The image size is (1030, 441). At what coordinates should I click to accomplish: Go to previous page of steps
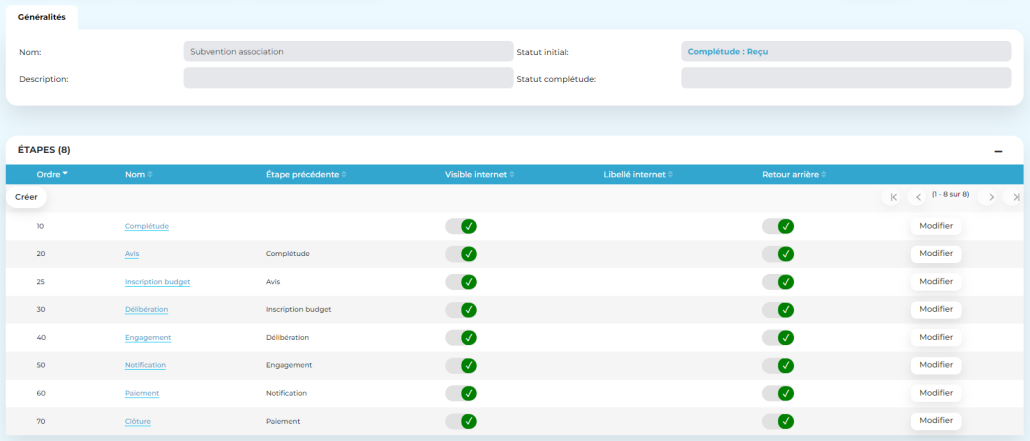click(918, 197)
